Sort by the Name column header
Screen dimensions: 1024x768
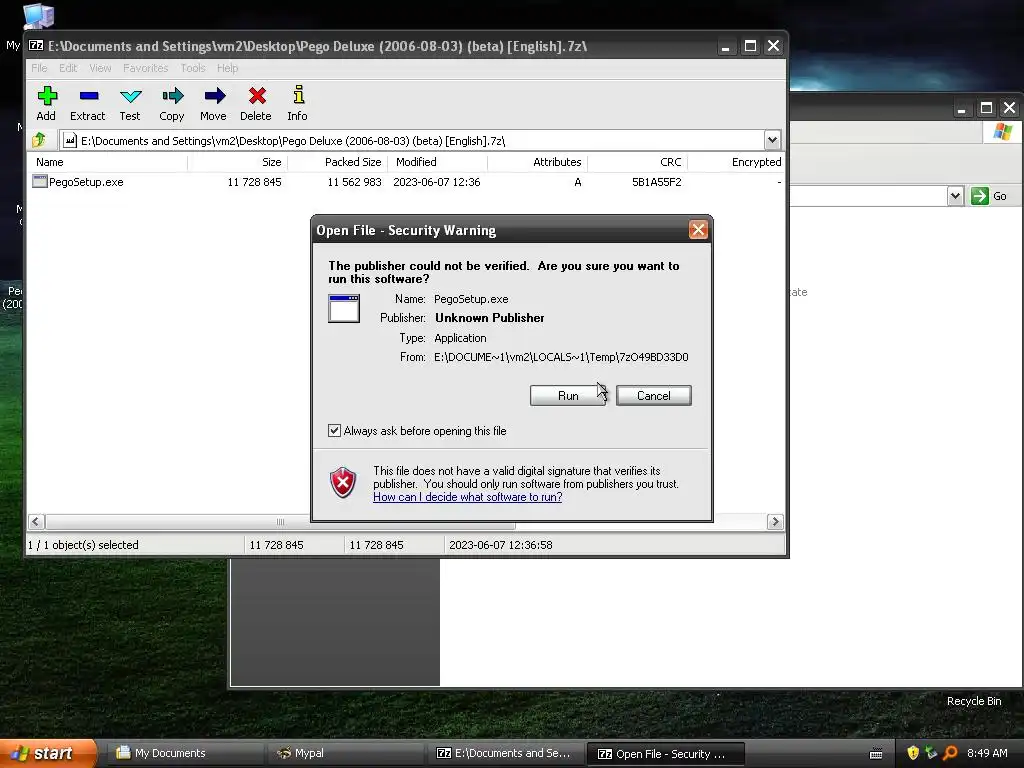[x=108, y=162]
